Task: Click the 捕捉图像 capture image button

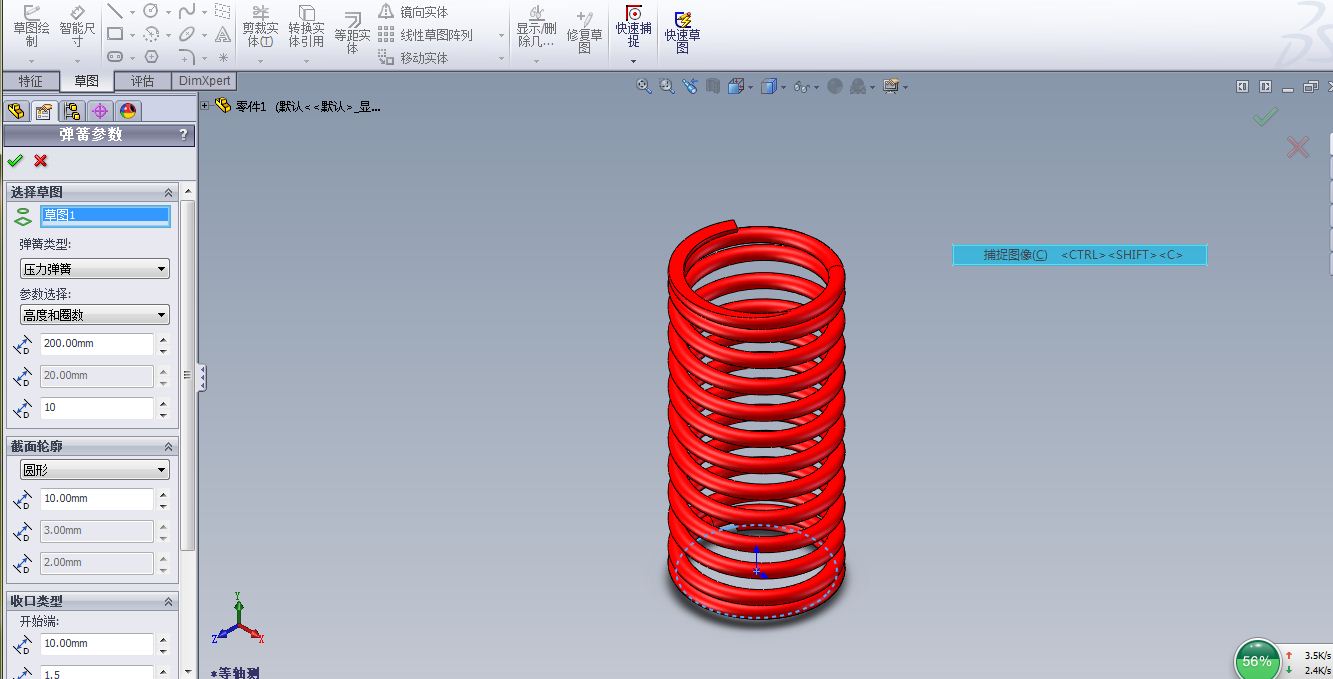Action: coord(1078,254)
